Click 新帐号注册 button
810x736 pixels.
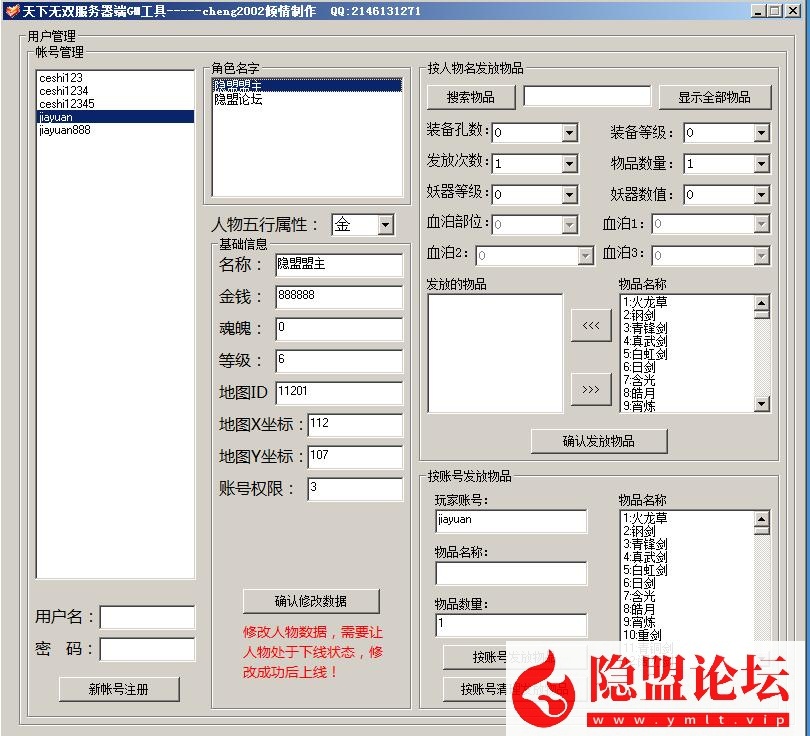(x=119, y=689)
